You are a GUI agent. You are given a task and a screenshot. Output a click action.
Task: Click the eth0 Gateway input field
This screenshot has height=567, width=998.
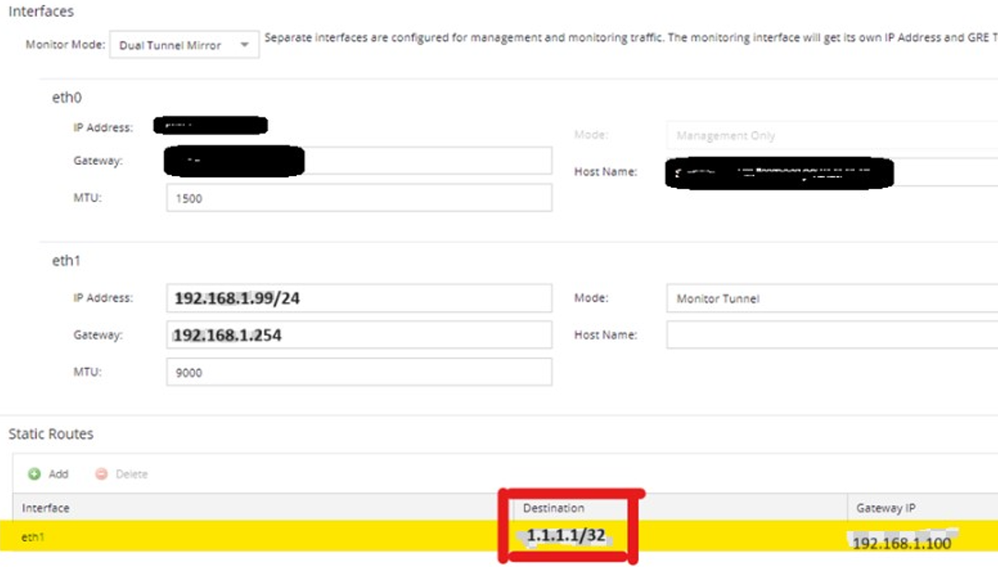click(x=359, y=161)
